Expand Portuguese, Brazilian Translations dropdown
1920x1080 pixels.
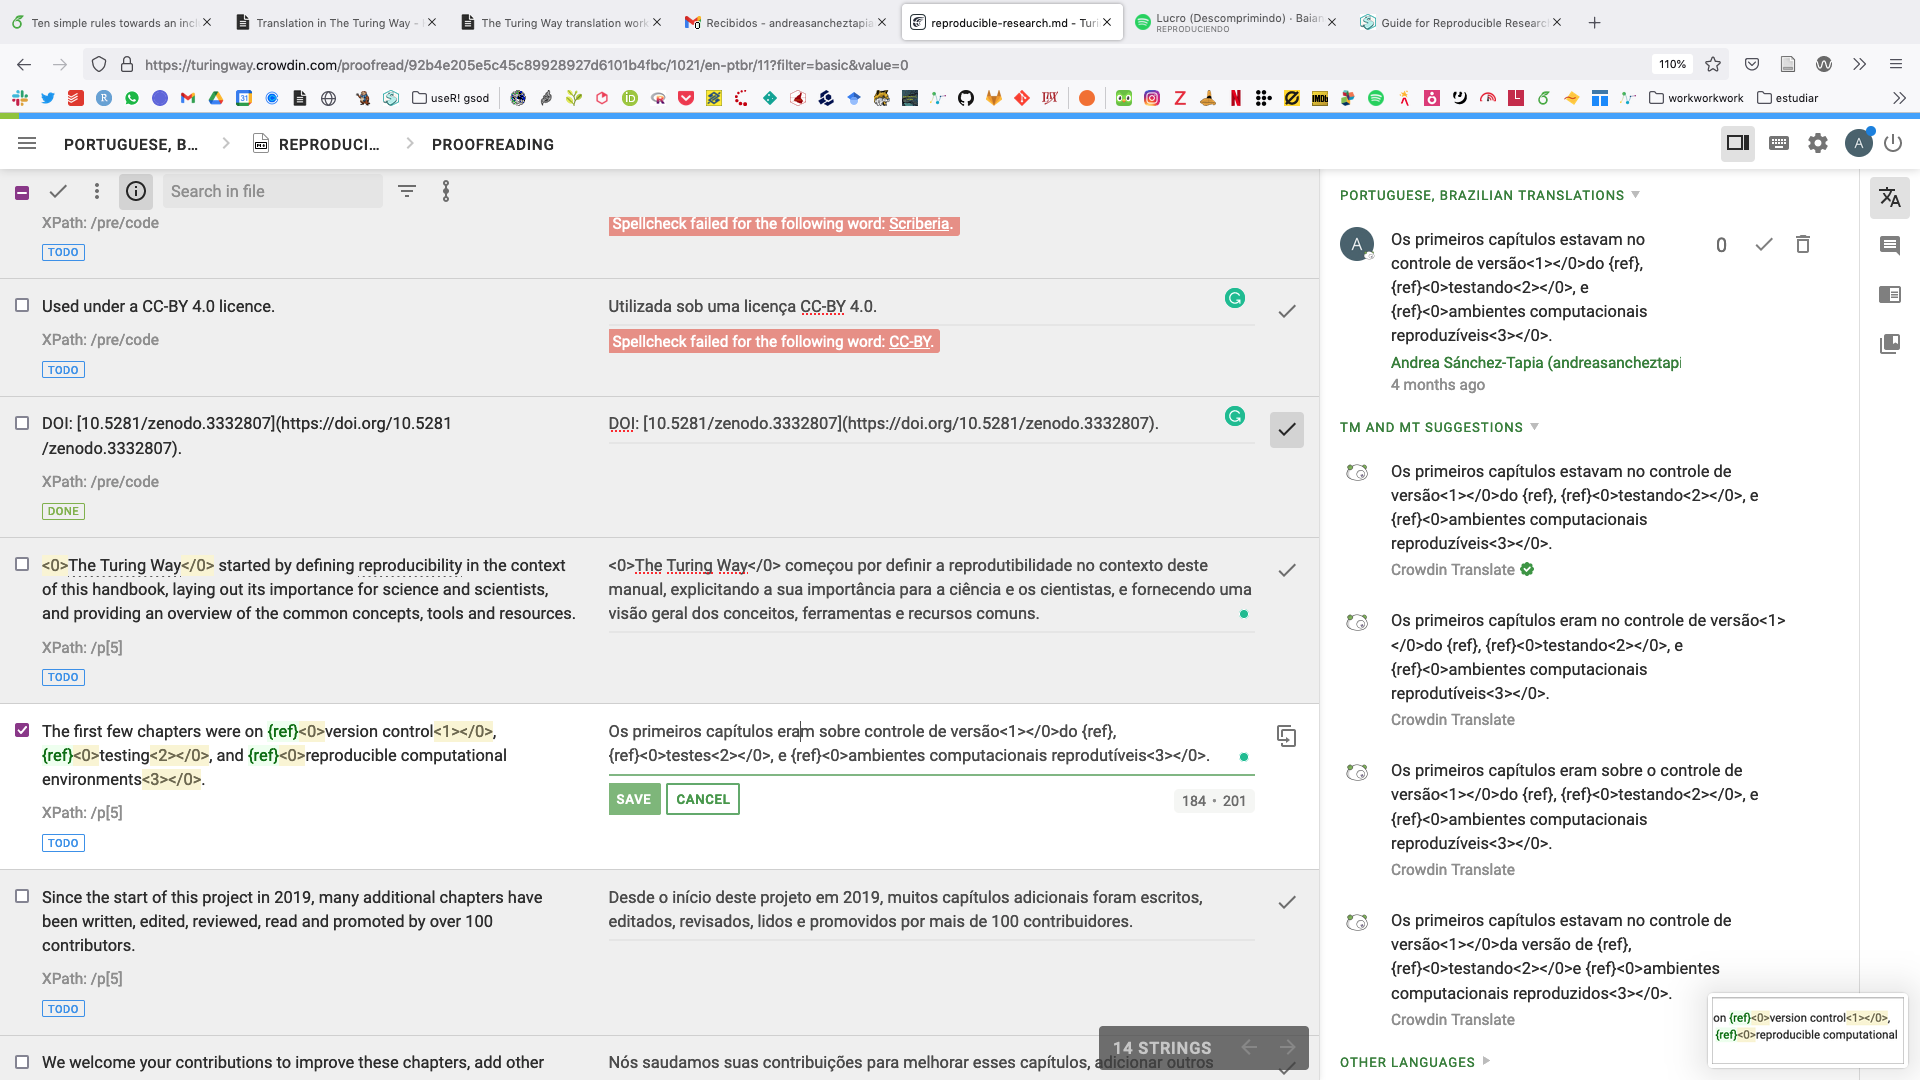click(1635, 195)
